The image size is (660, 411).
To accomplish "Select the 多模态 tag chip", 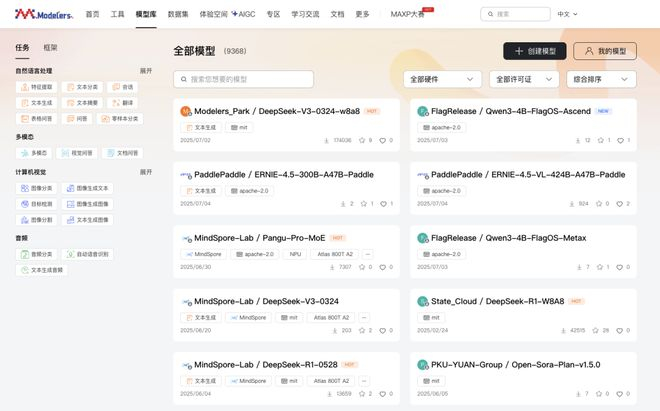I will tap(34, 153).
